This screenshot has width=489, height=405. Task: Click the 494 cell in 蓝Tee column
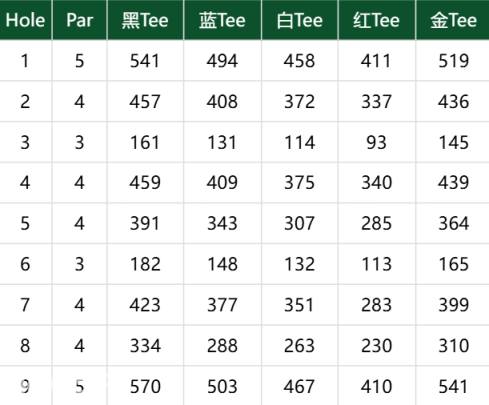click(222, 61)
